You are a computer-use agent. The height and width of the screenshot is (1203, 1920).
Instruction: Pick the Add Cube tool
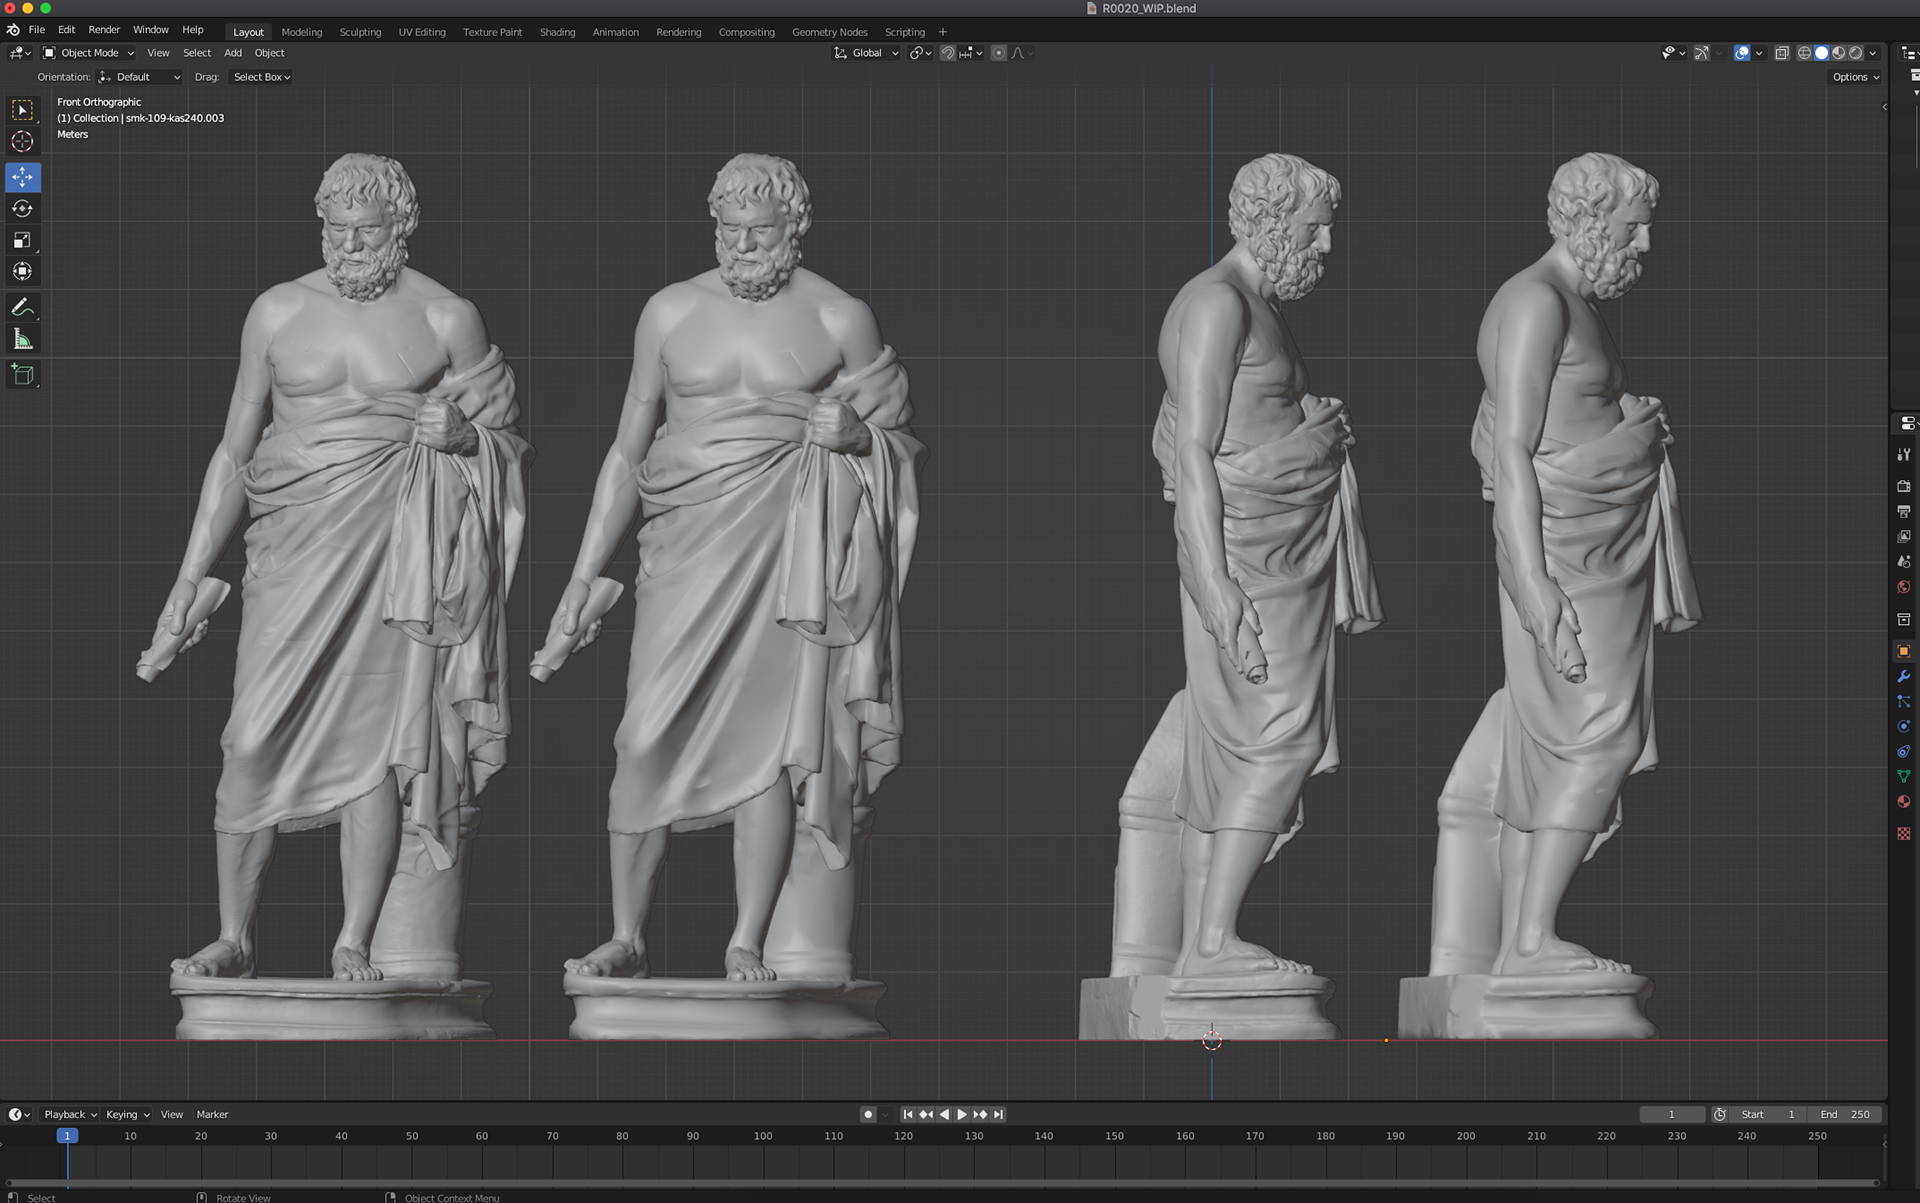click(x=22, y=375)
